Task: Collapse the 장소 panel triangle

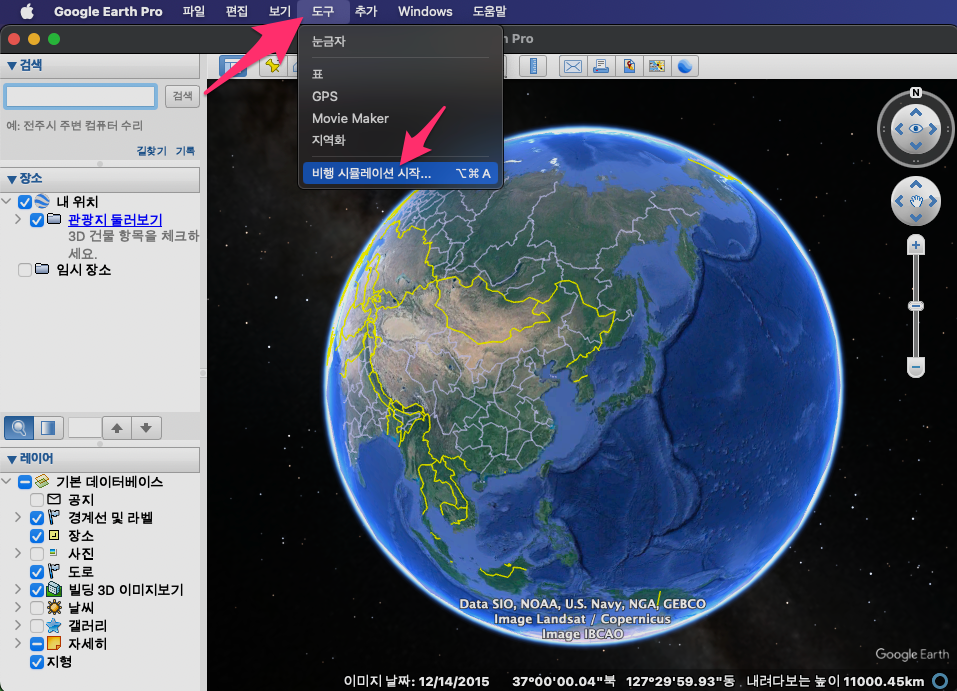Action: [x=12, y=179]
